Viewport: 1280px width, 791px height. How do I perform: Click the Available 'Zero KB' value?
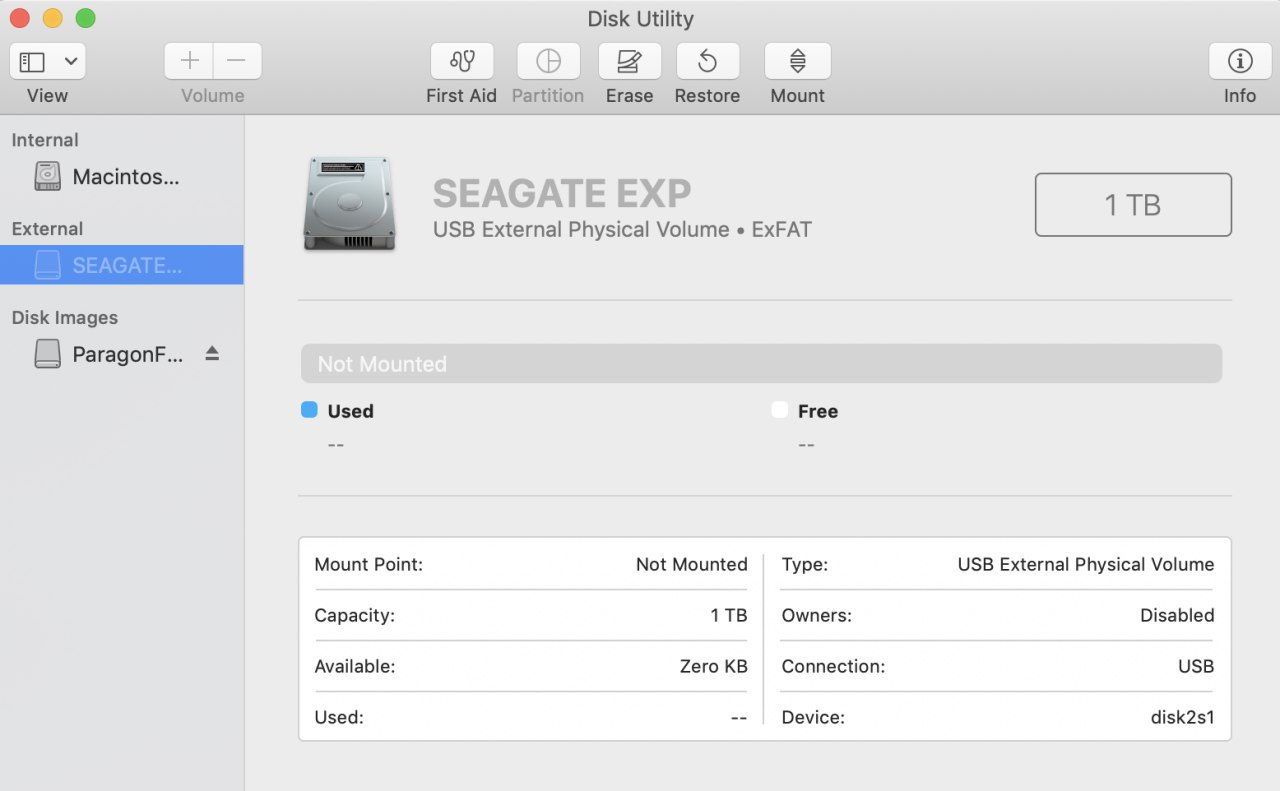pyautogui.click(x=714, y=666)
